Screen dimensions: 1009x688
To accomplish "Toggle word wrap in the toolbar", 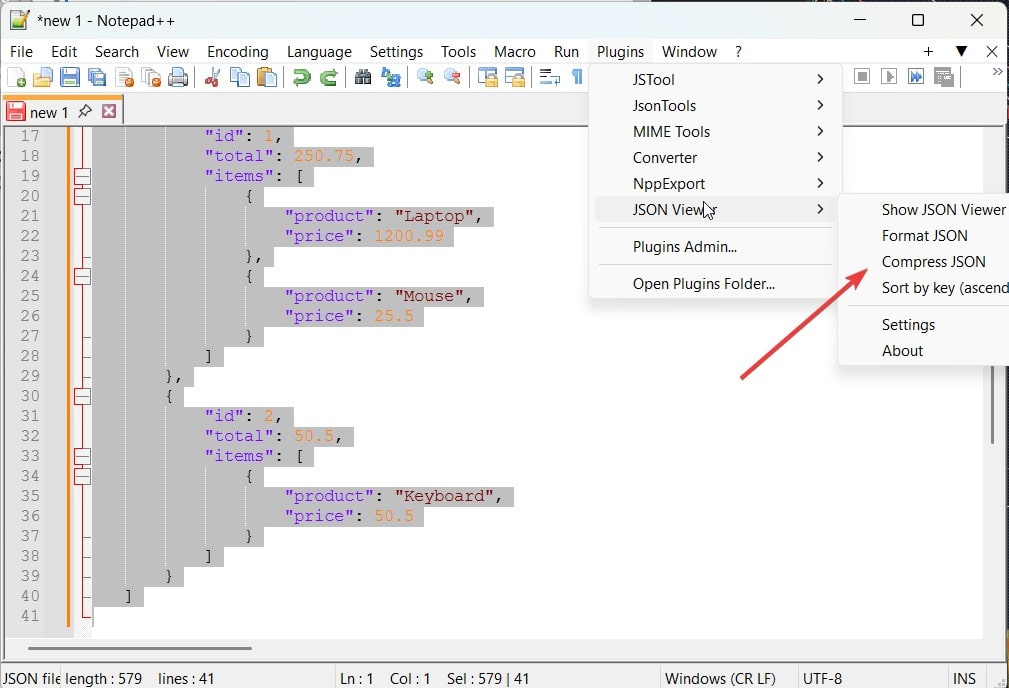I will [x=549, y=78].
